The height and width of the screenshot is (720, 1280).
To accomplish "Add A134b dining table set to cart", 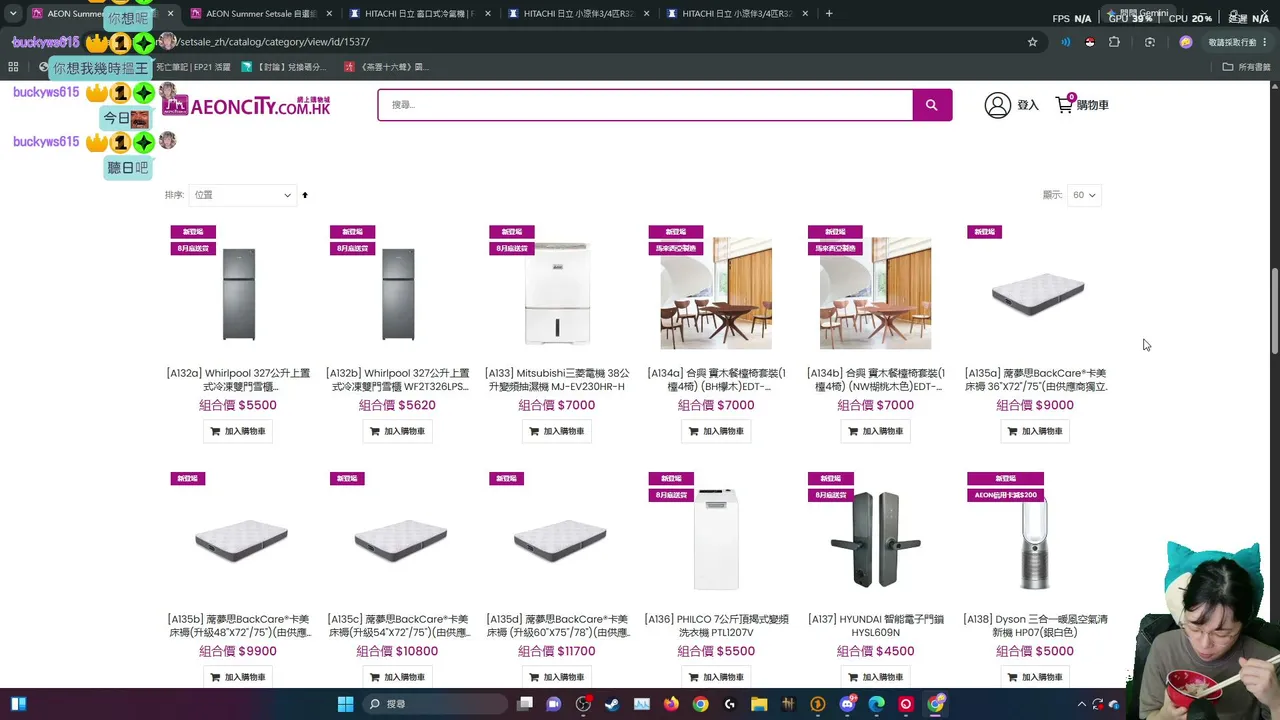I will pyautogui.click(x=876, y=431).
